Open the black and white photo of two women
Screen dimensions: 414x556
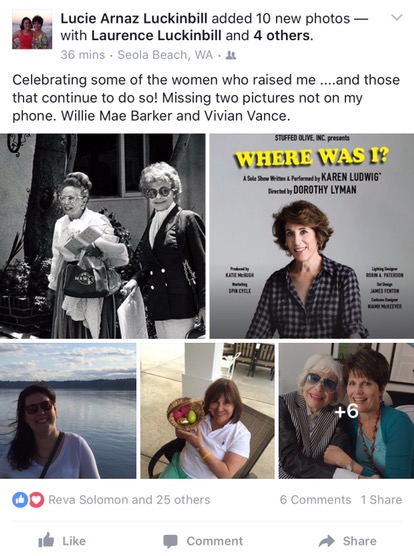coord(103,236)
